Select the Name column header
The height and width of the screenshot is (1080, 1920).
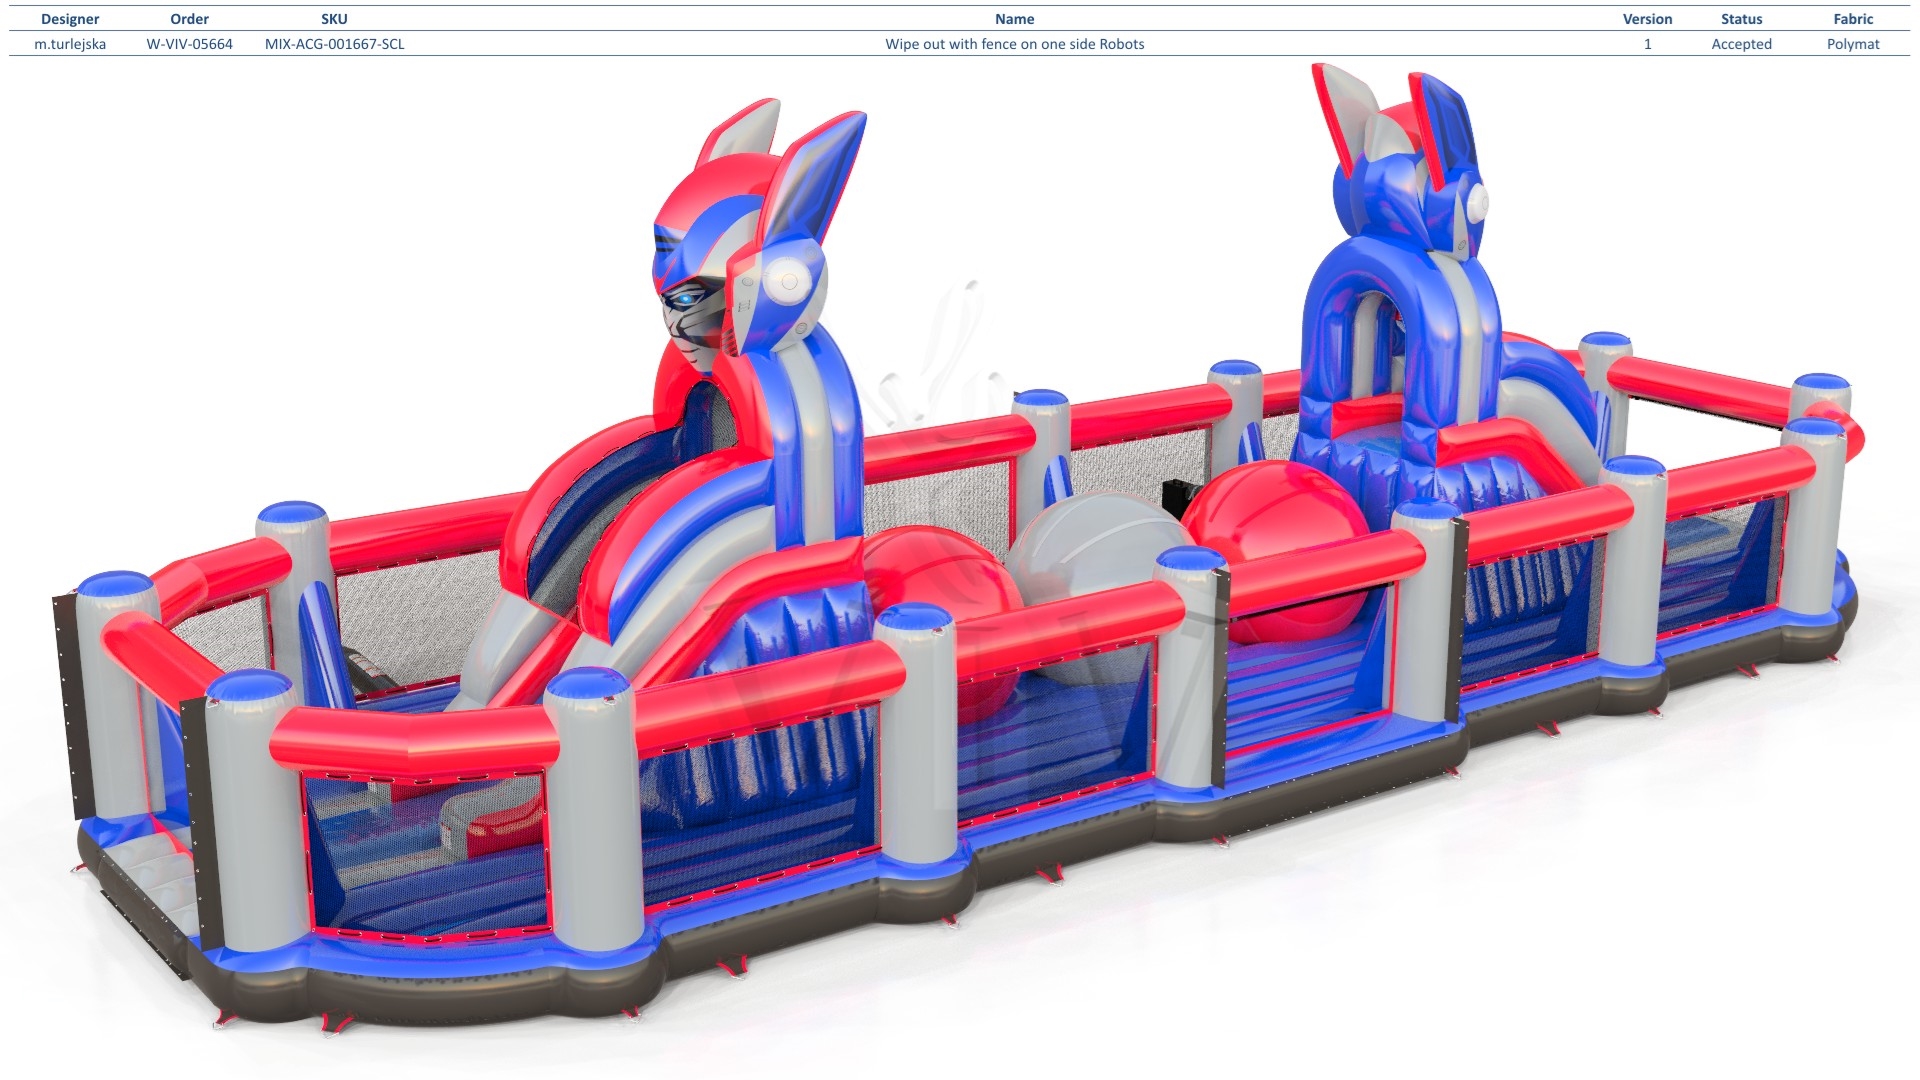point(1014,19)
